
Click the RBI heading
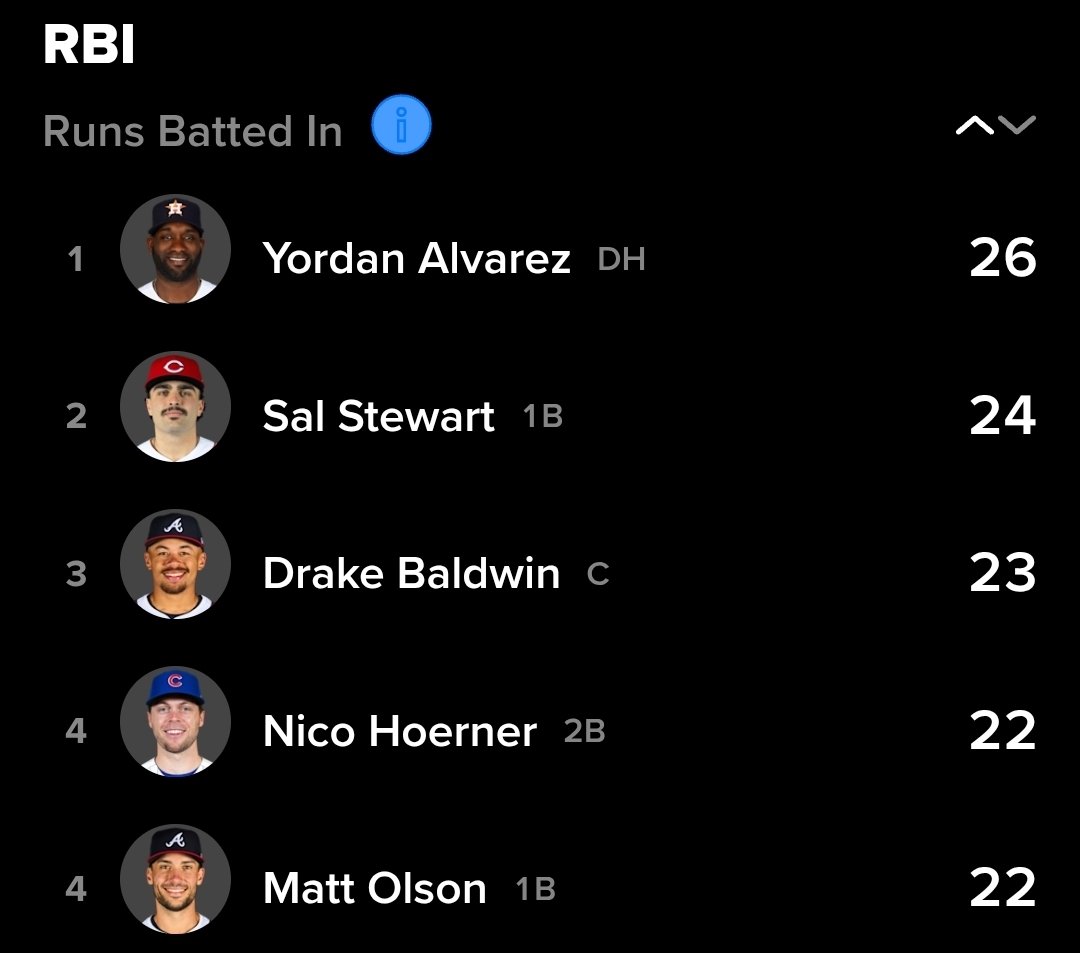click(x=89, y=46)
